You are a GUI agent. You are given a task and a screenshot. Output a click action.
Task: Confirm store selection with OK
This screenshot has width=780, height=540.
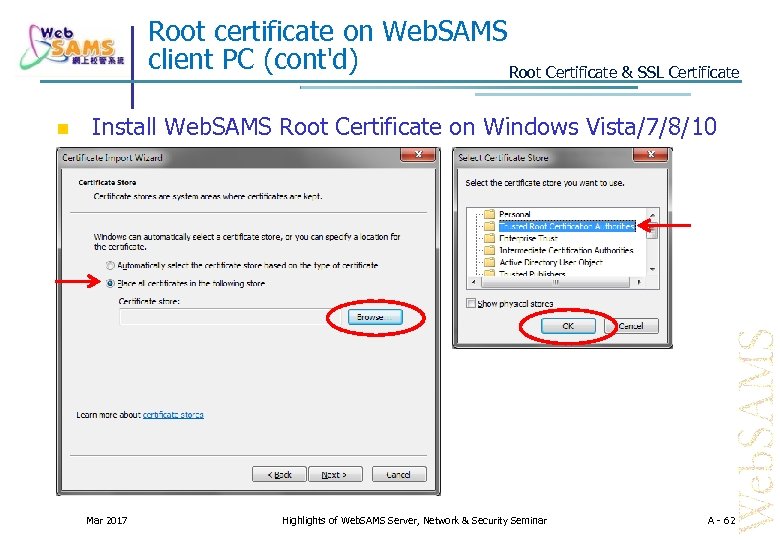point(568,326)
